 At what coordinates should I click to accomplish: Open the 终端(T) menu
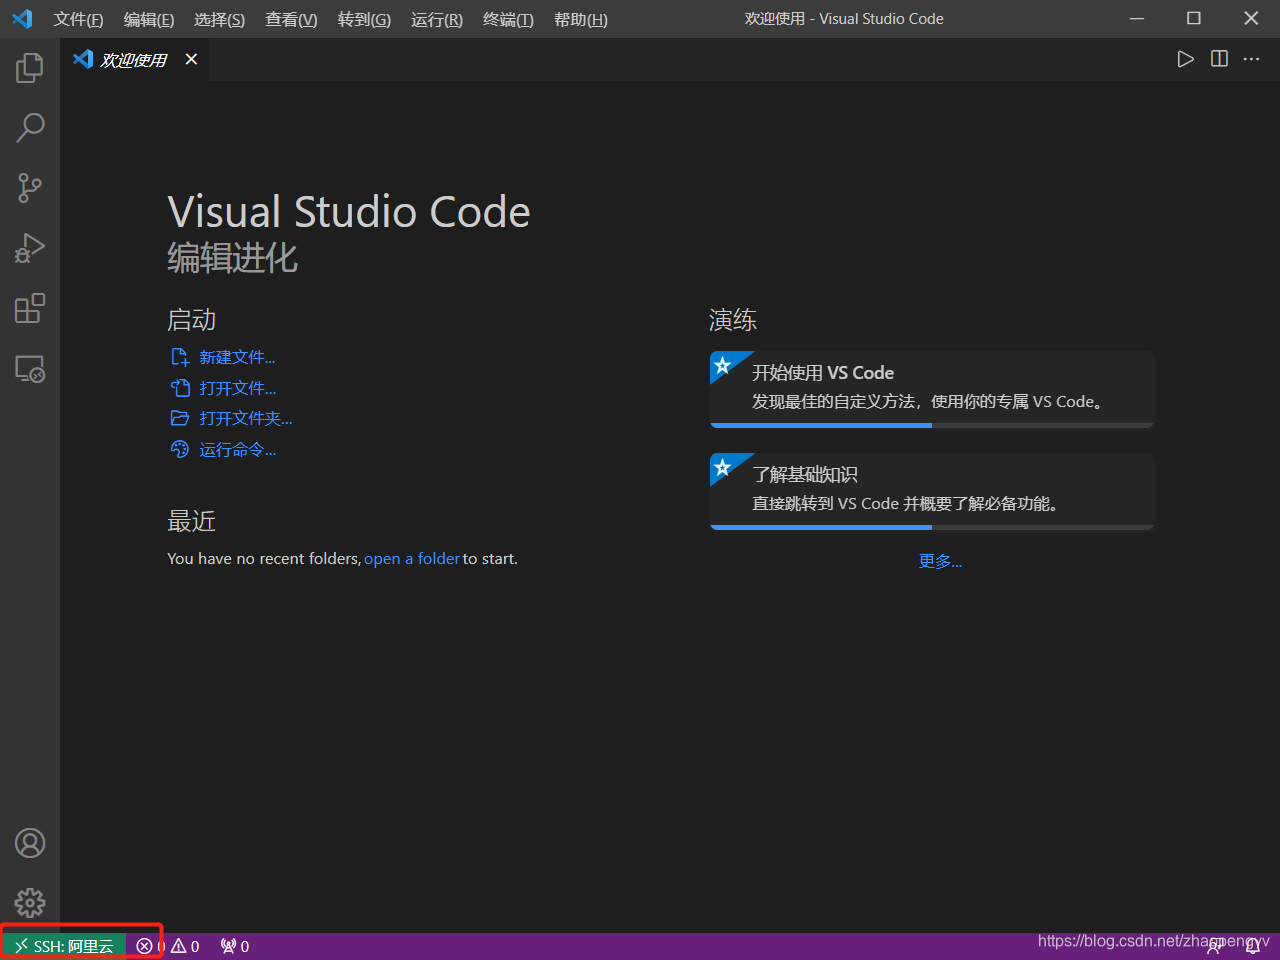508,19
